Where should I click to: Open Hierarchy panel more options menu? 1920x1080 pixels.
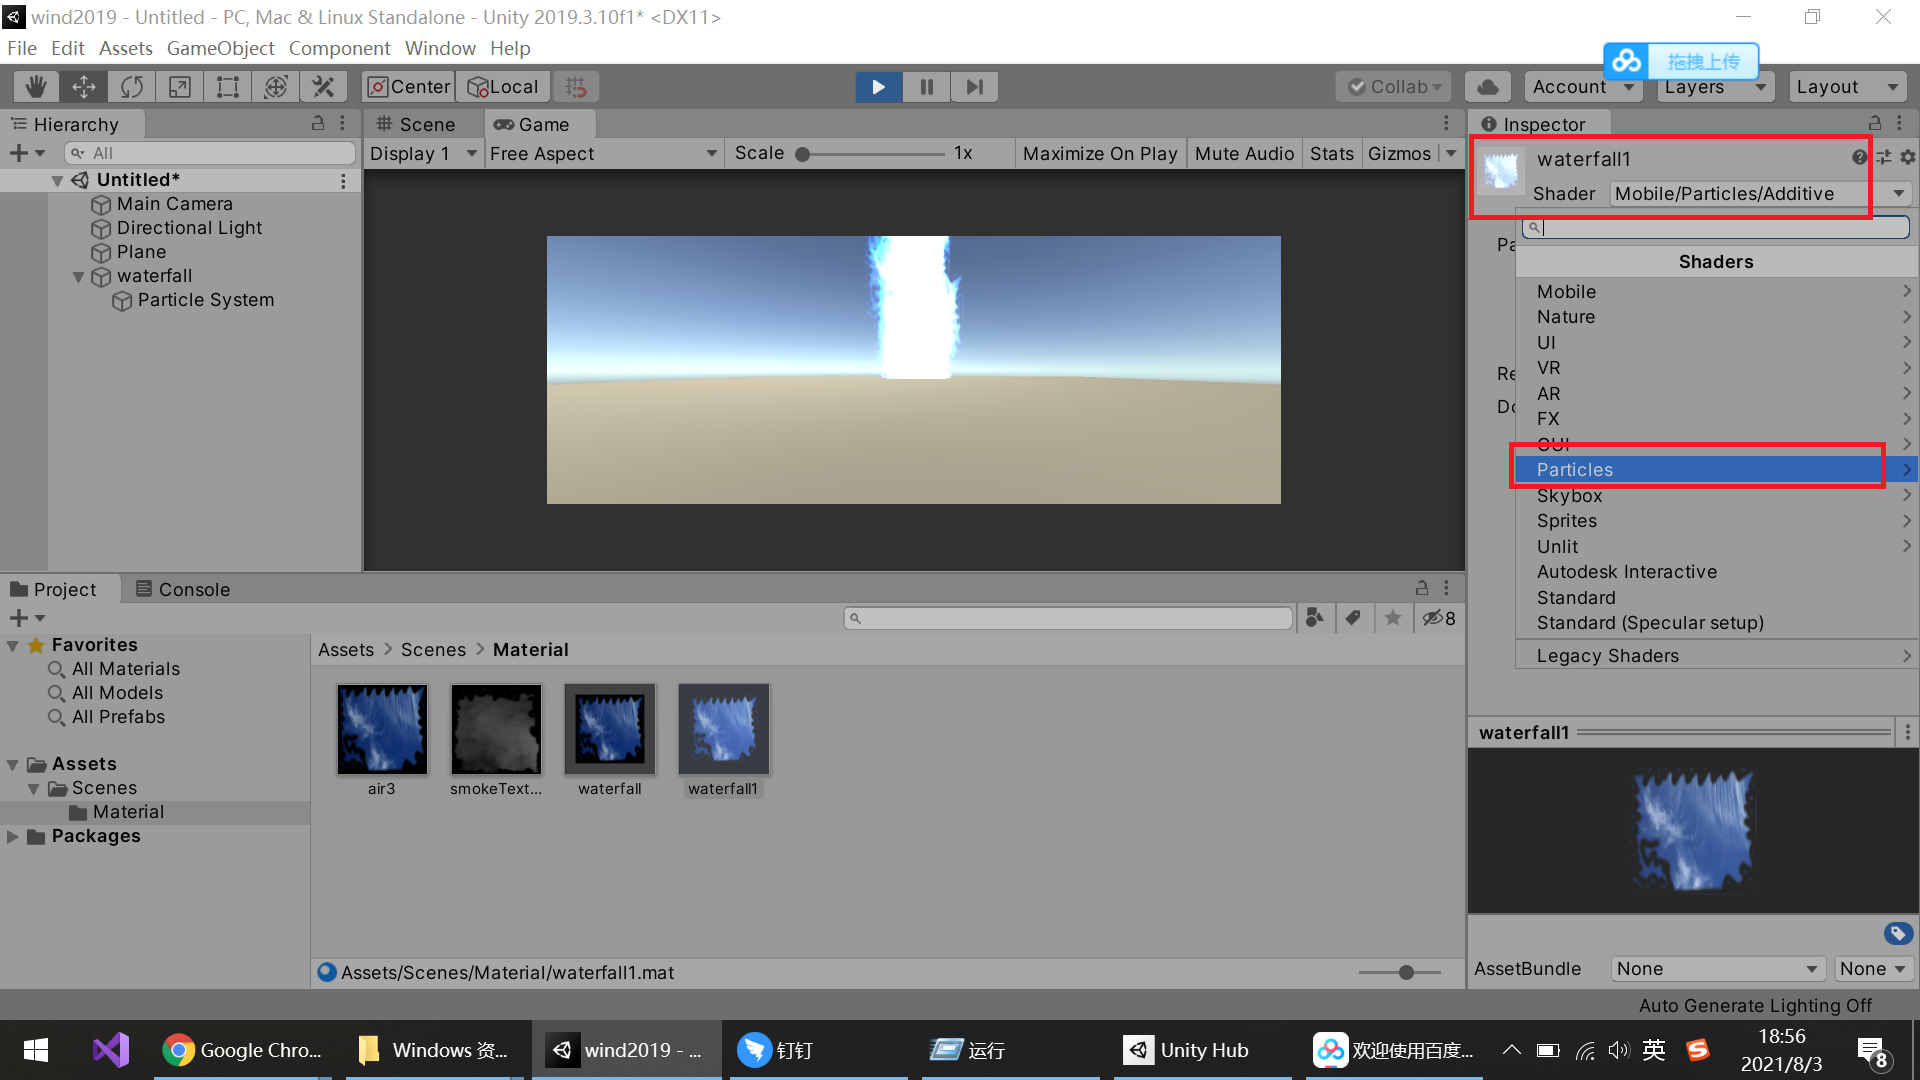click(343, 123)
